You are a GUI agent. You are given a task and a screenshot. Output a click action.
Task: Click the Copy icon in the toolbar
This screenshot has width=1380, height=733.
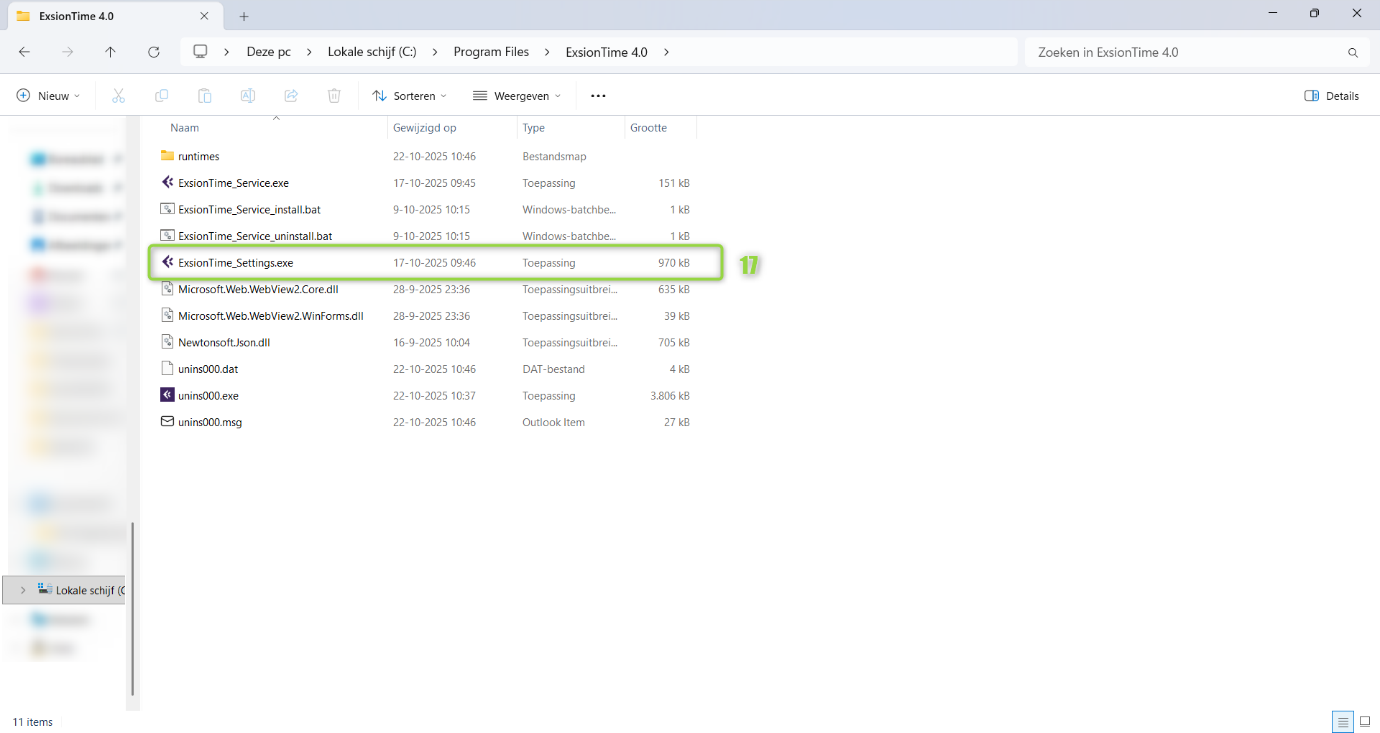161,96
